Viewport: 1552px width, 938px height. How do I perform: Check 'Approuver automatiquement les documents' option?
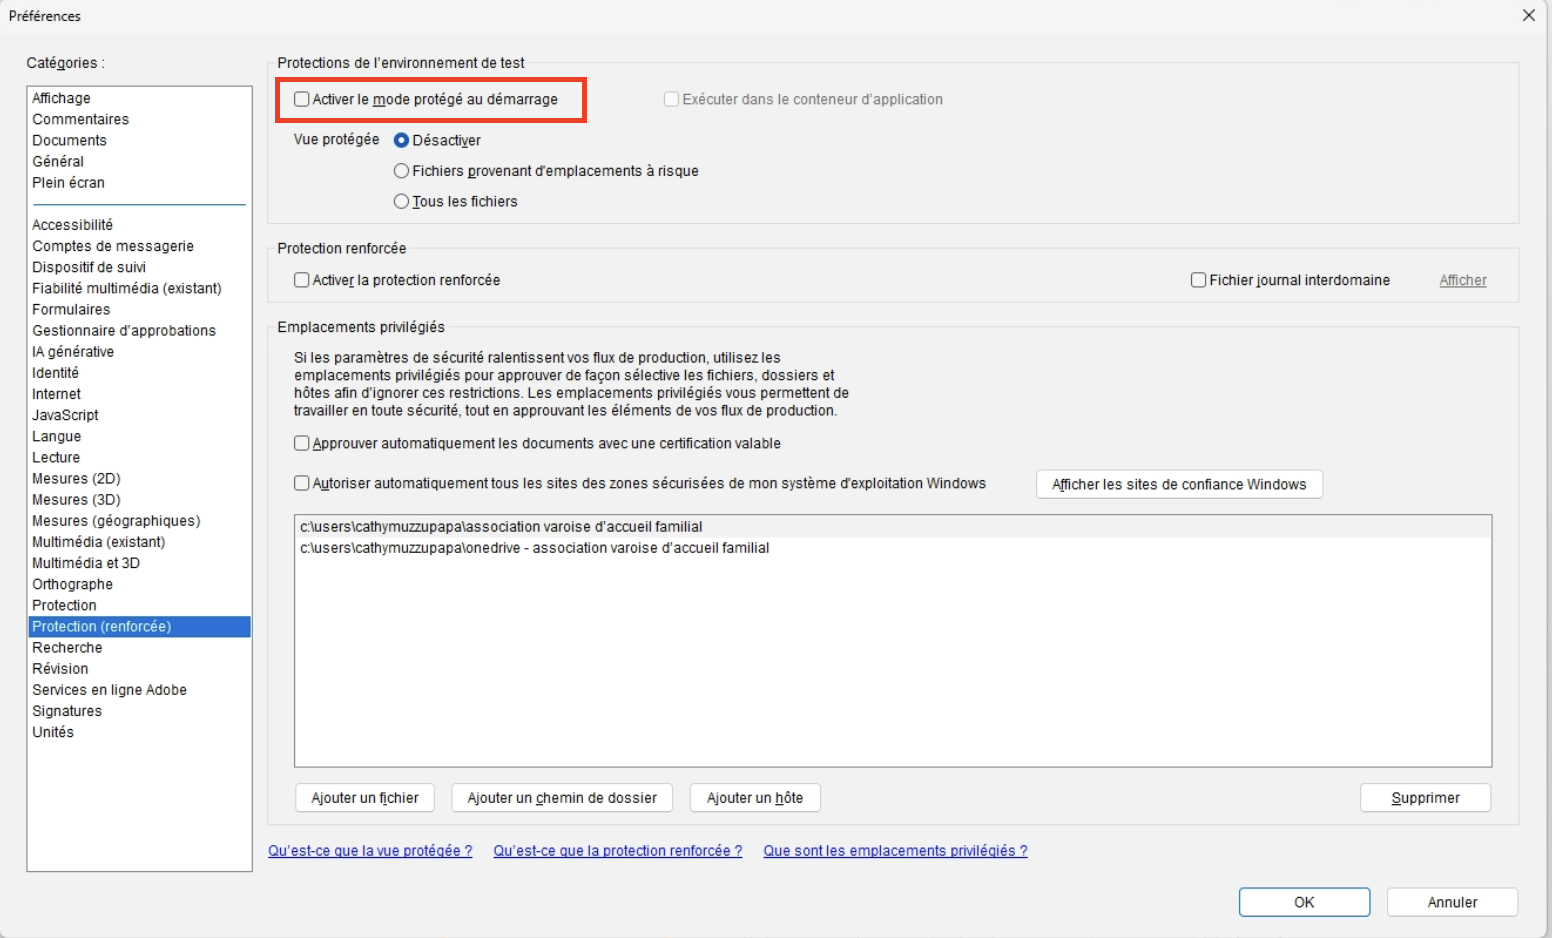(302, 443)
